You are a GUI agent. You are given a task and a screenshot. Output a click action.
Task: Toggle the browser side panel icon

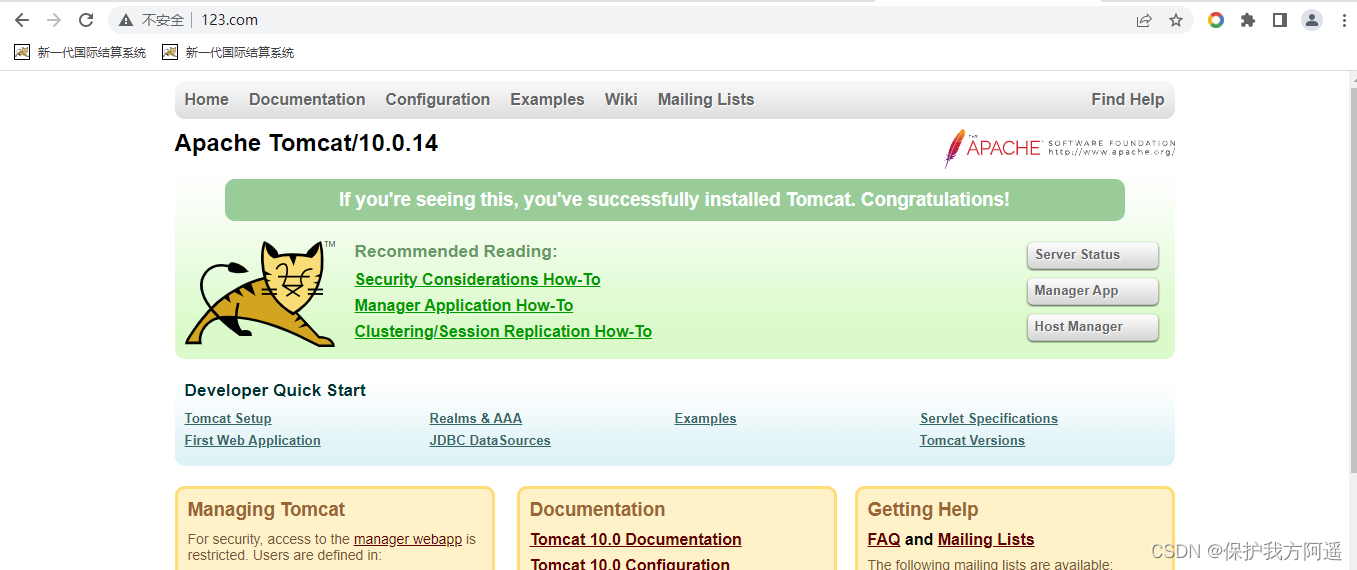coord(1280,20)
